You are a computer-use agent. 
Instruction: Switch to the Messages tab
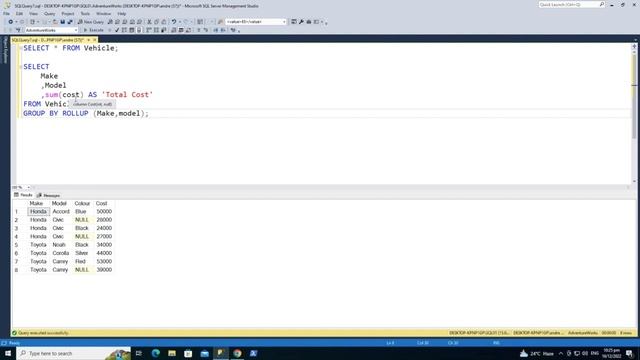[49, 196]
